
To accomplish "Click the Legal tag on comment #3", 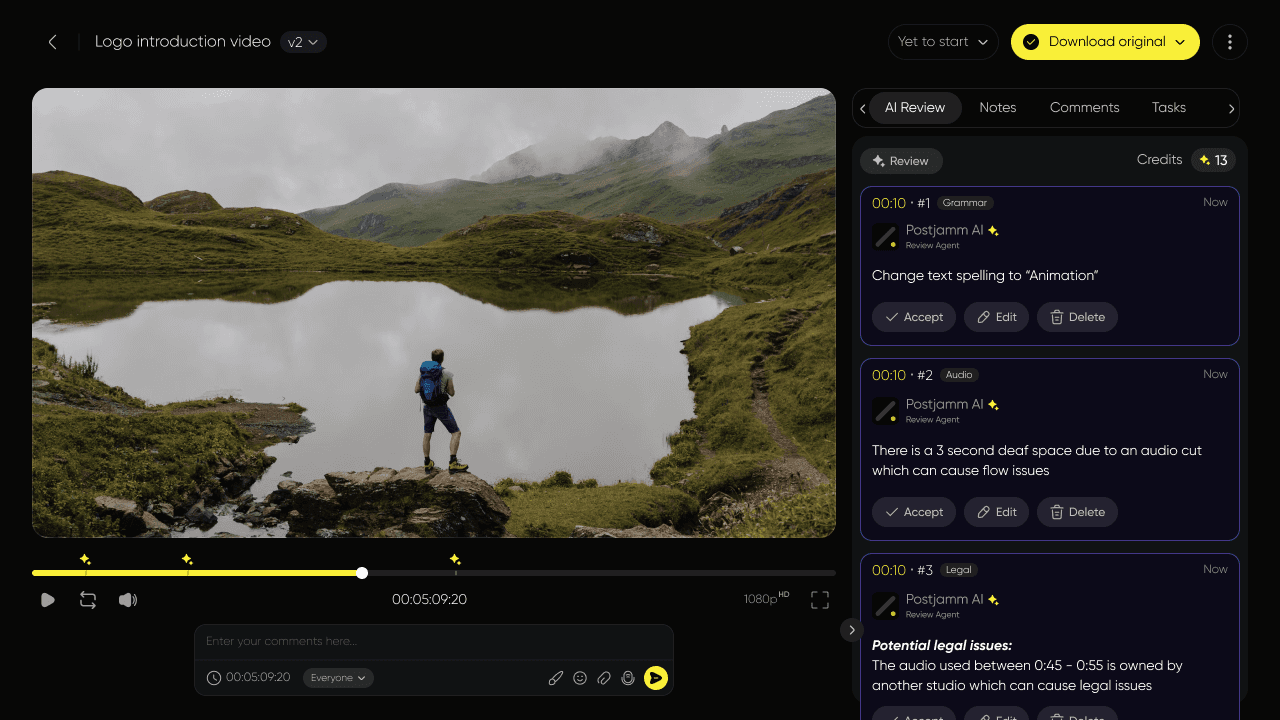I will click(x=958, y=570).
